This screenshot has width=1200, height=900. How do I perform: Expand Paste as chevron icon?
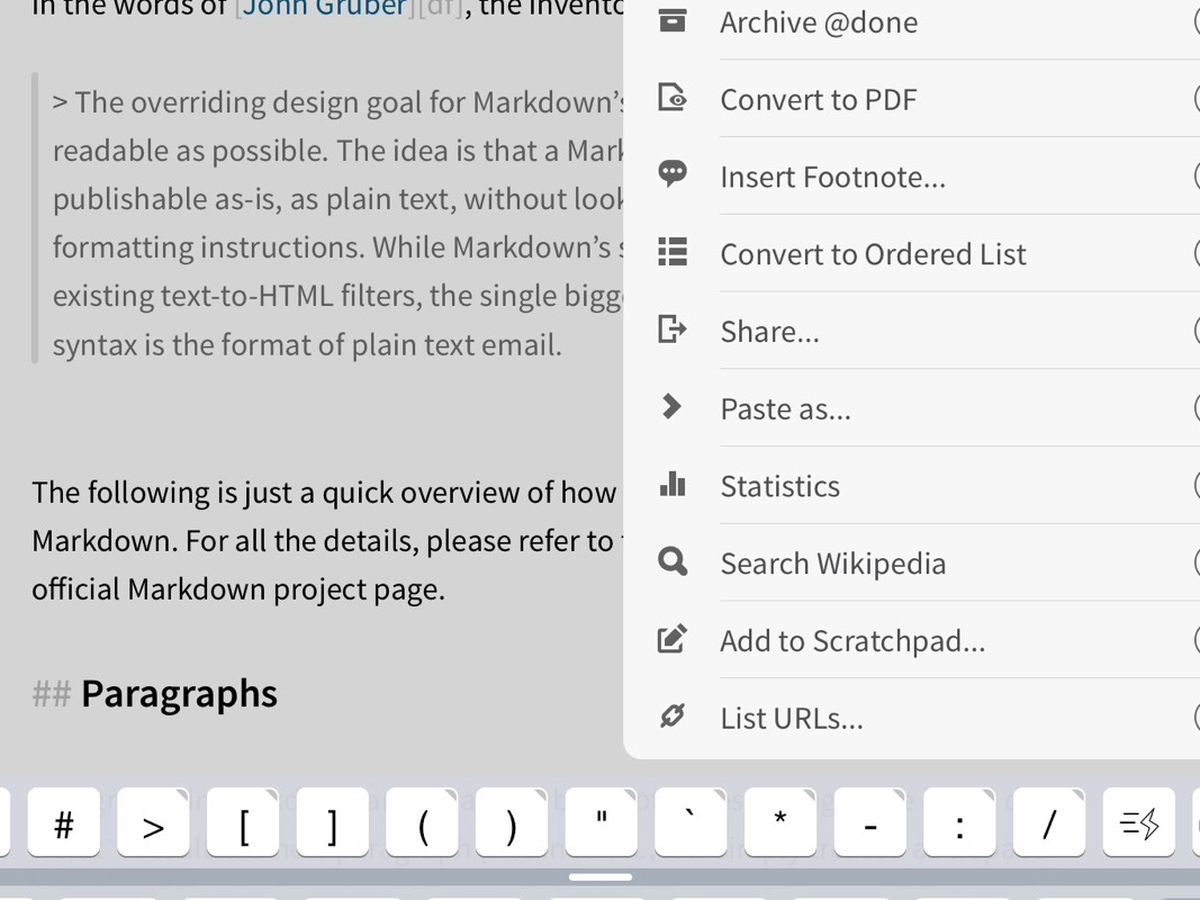pos(672,406)
